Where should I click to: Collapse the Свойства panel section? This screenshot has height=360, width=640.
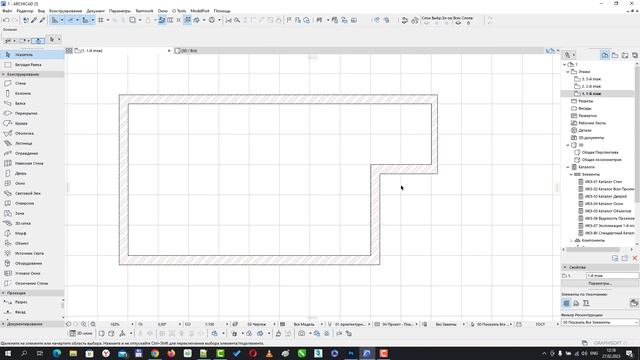click(565, 267)
